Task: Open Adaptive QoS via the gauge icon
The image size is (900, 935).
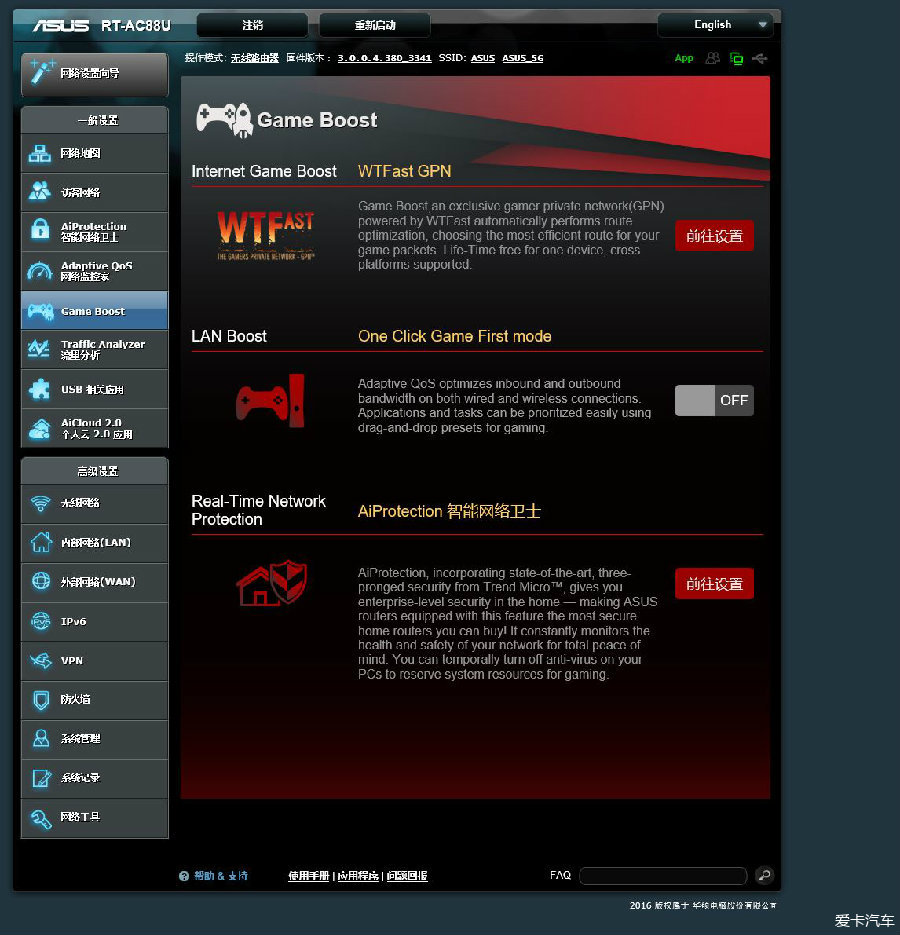Action: 40,271
